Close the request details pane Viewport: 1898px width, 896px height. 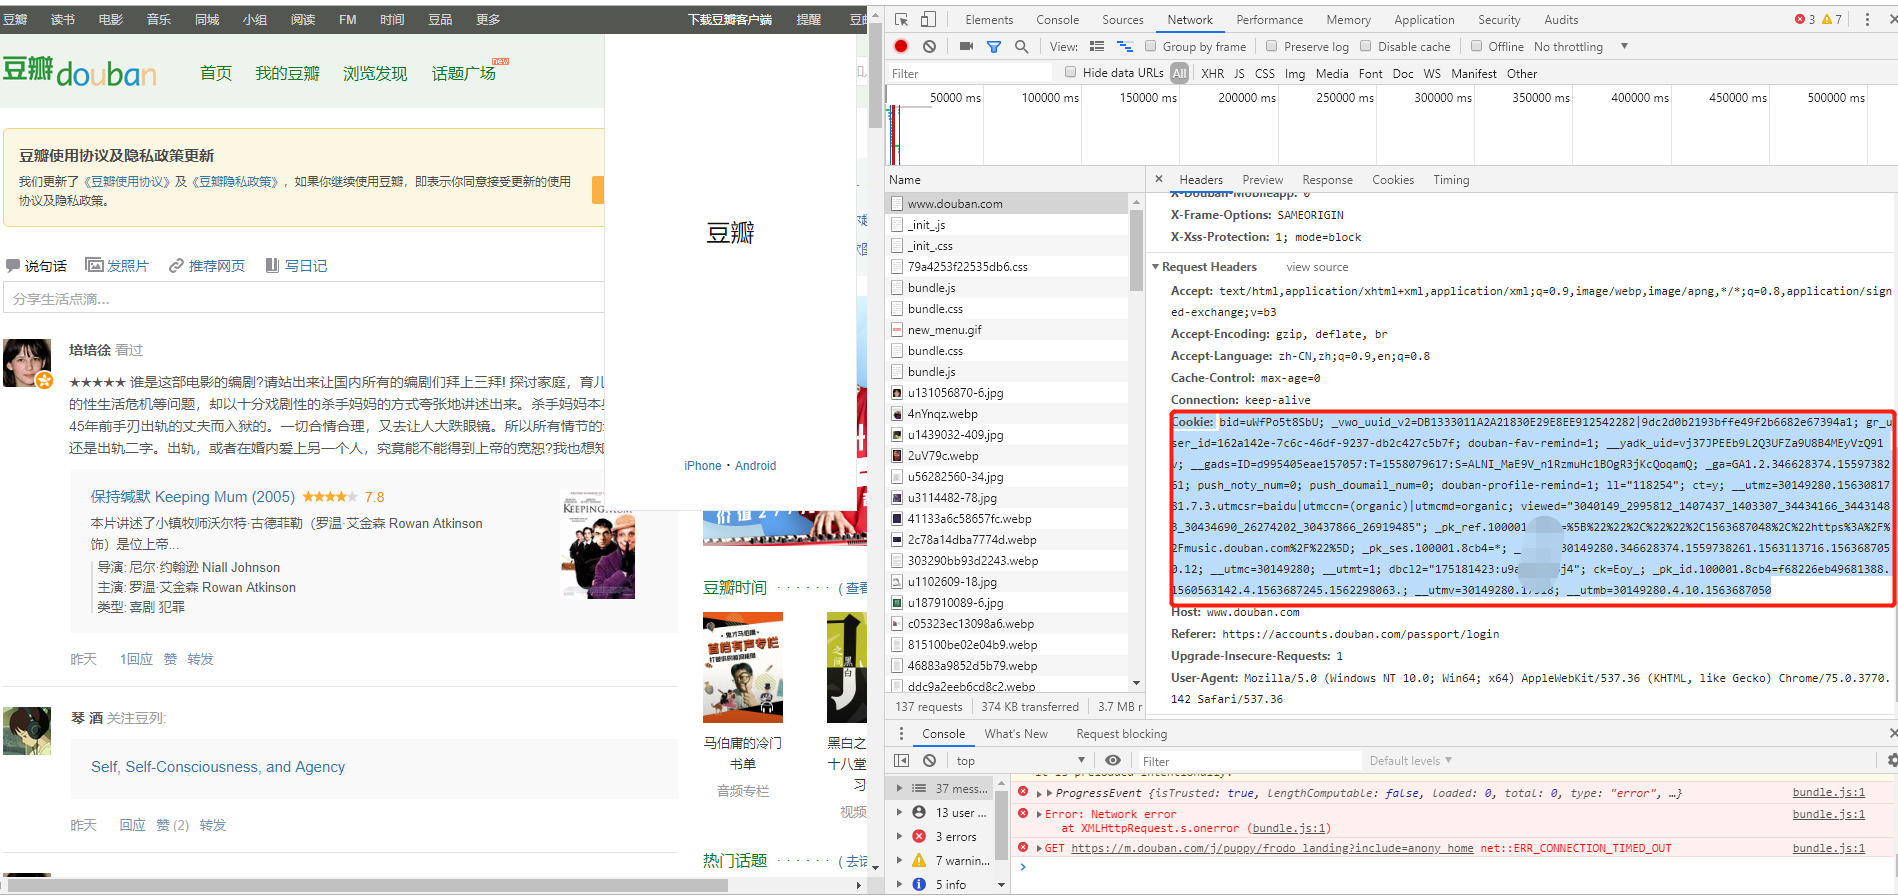click(x=1159, y=179)
